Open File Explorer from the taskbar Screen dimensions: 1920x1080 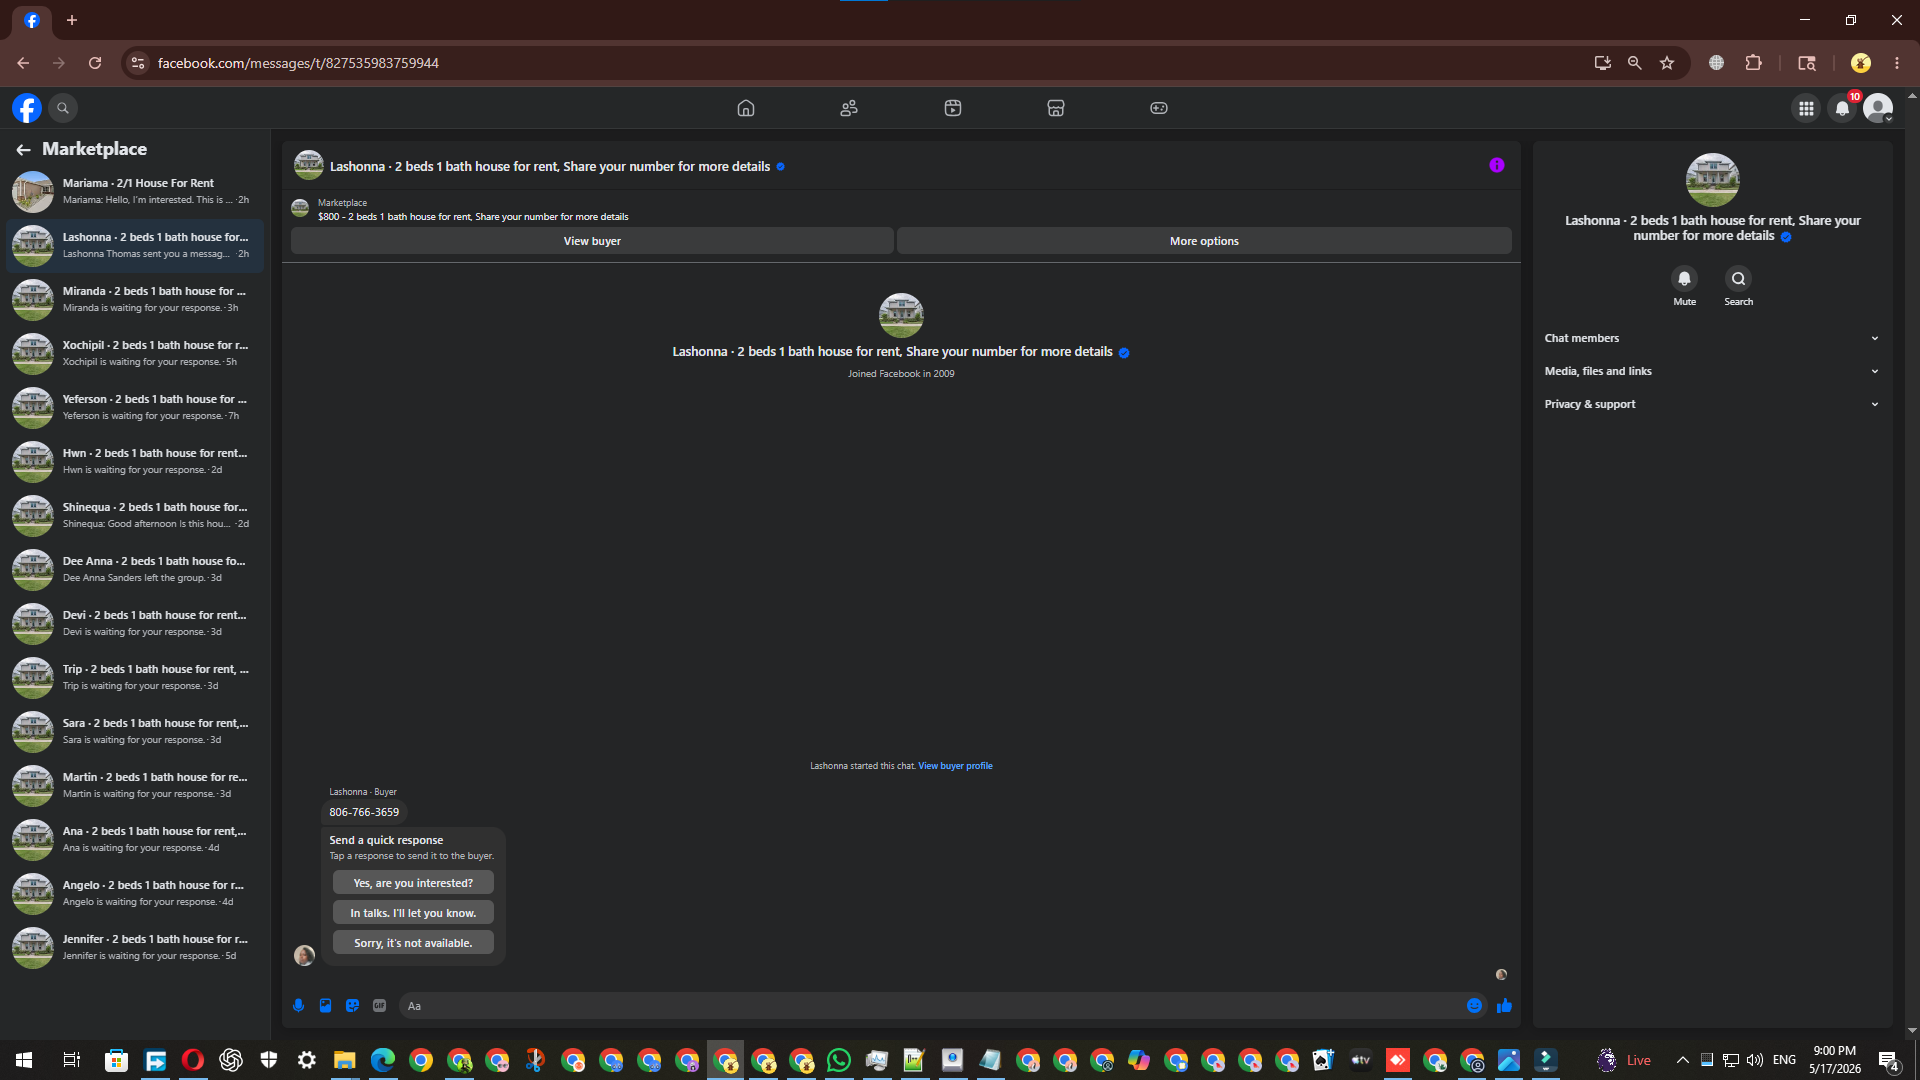345,1060
